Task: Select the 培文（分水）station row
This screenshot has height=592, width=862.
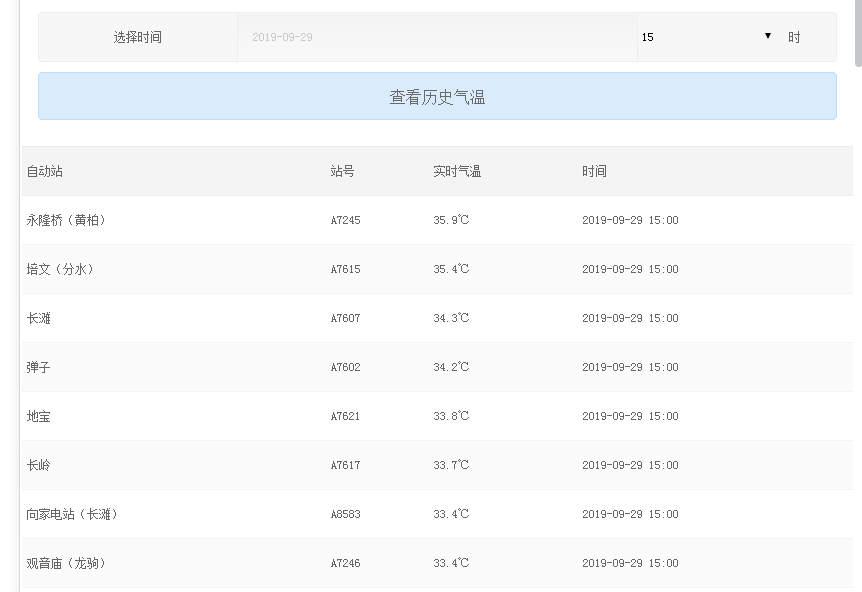Action: 60,269
